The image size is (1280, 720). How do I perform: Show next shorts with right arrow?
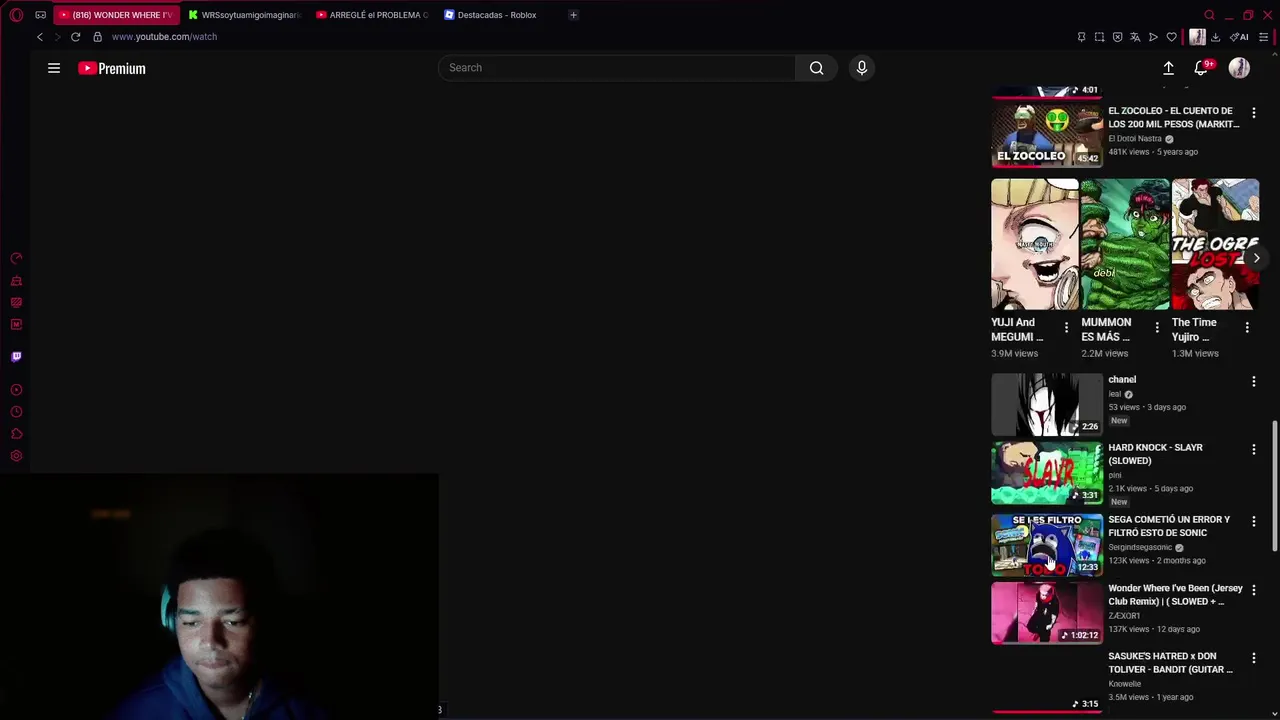[1256, 258]
